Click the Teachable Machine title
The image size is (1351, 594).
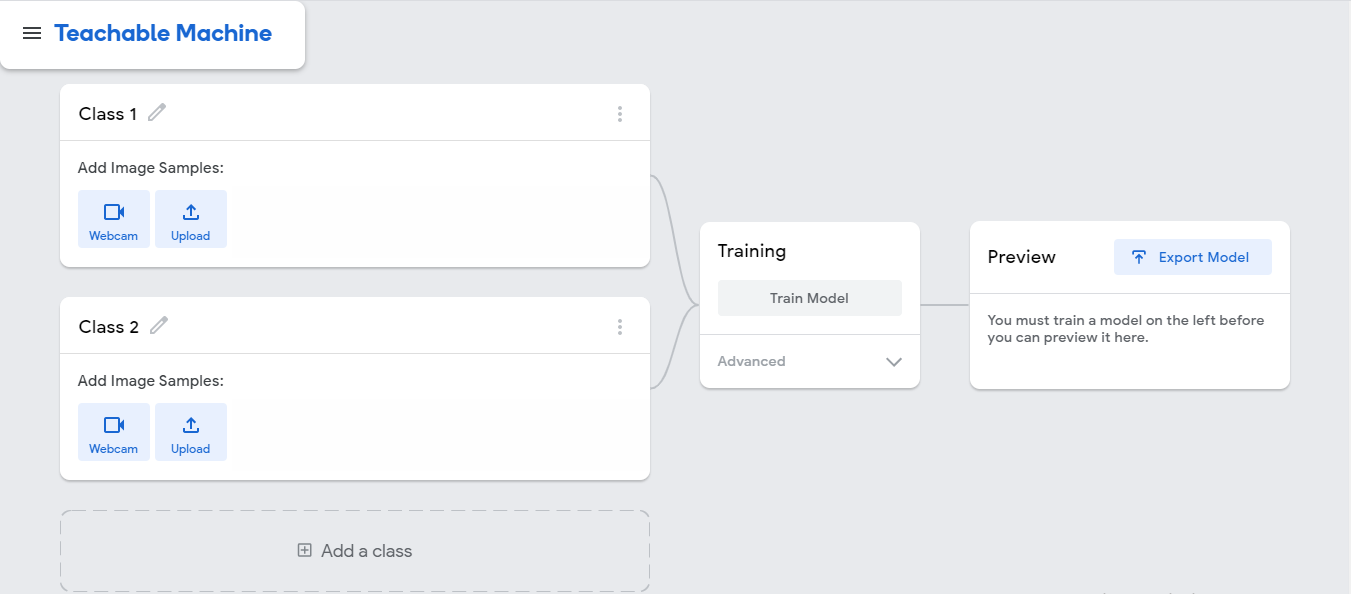(163, 33)
